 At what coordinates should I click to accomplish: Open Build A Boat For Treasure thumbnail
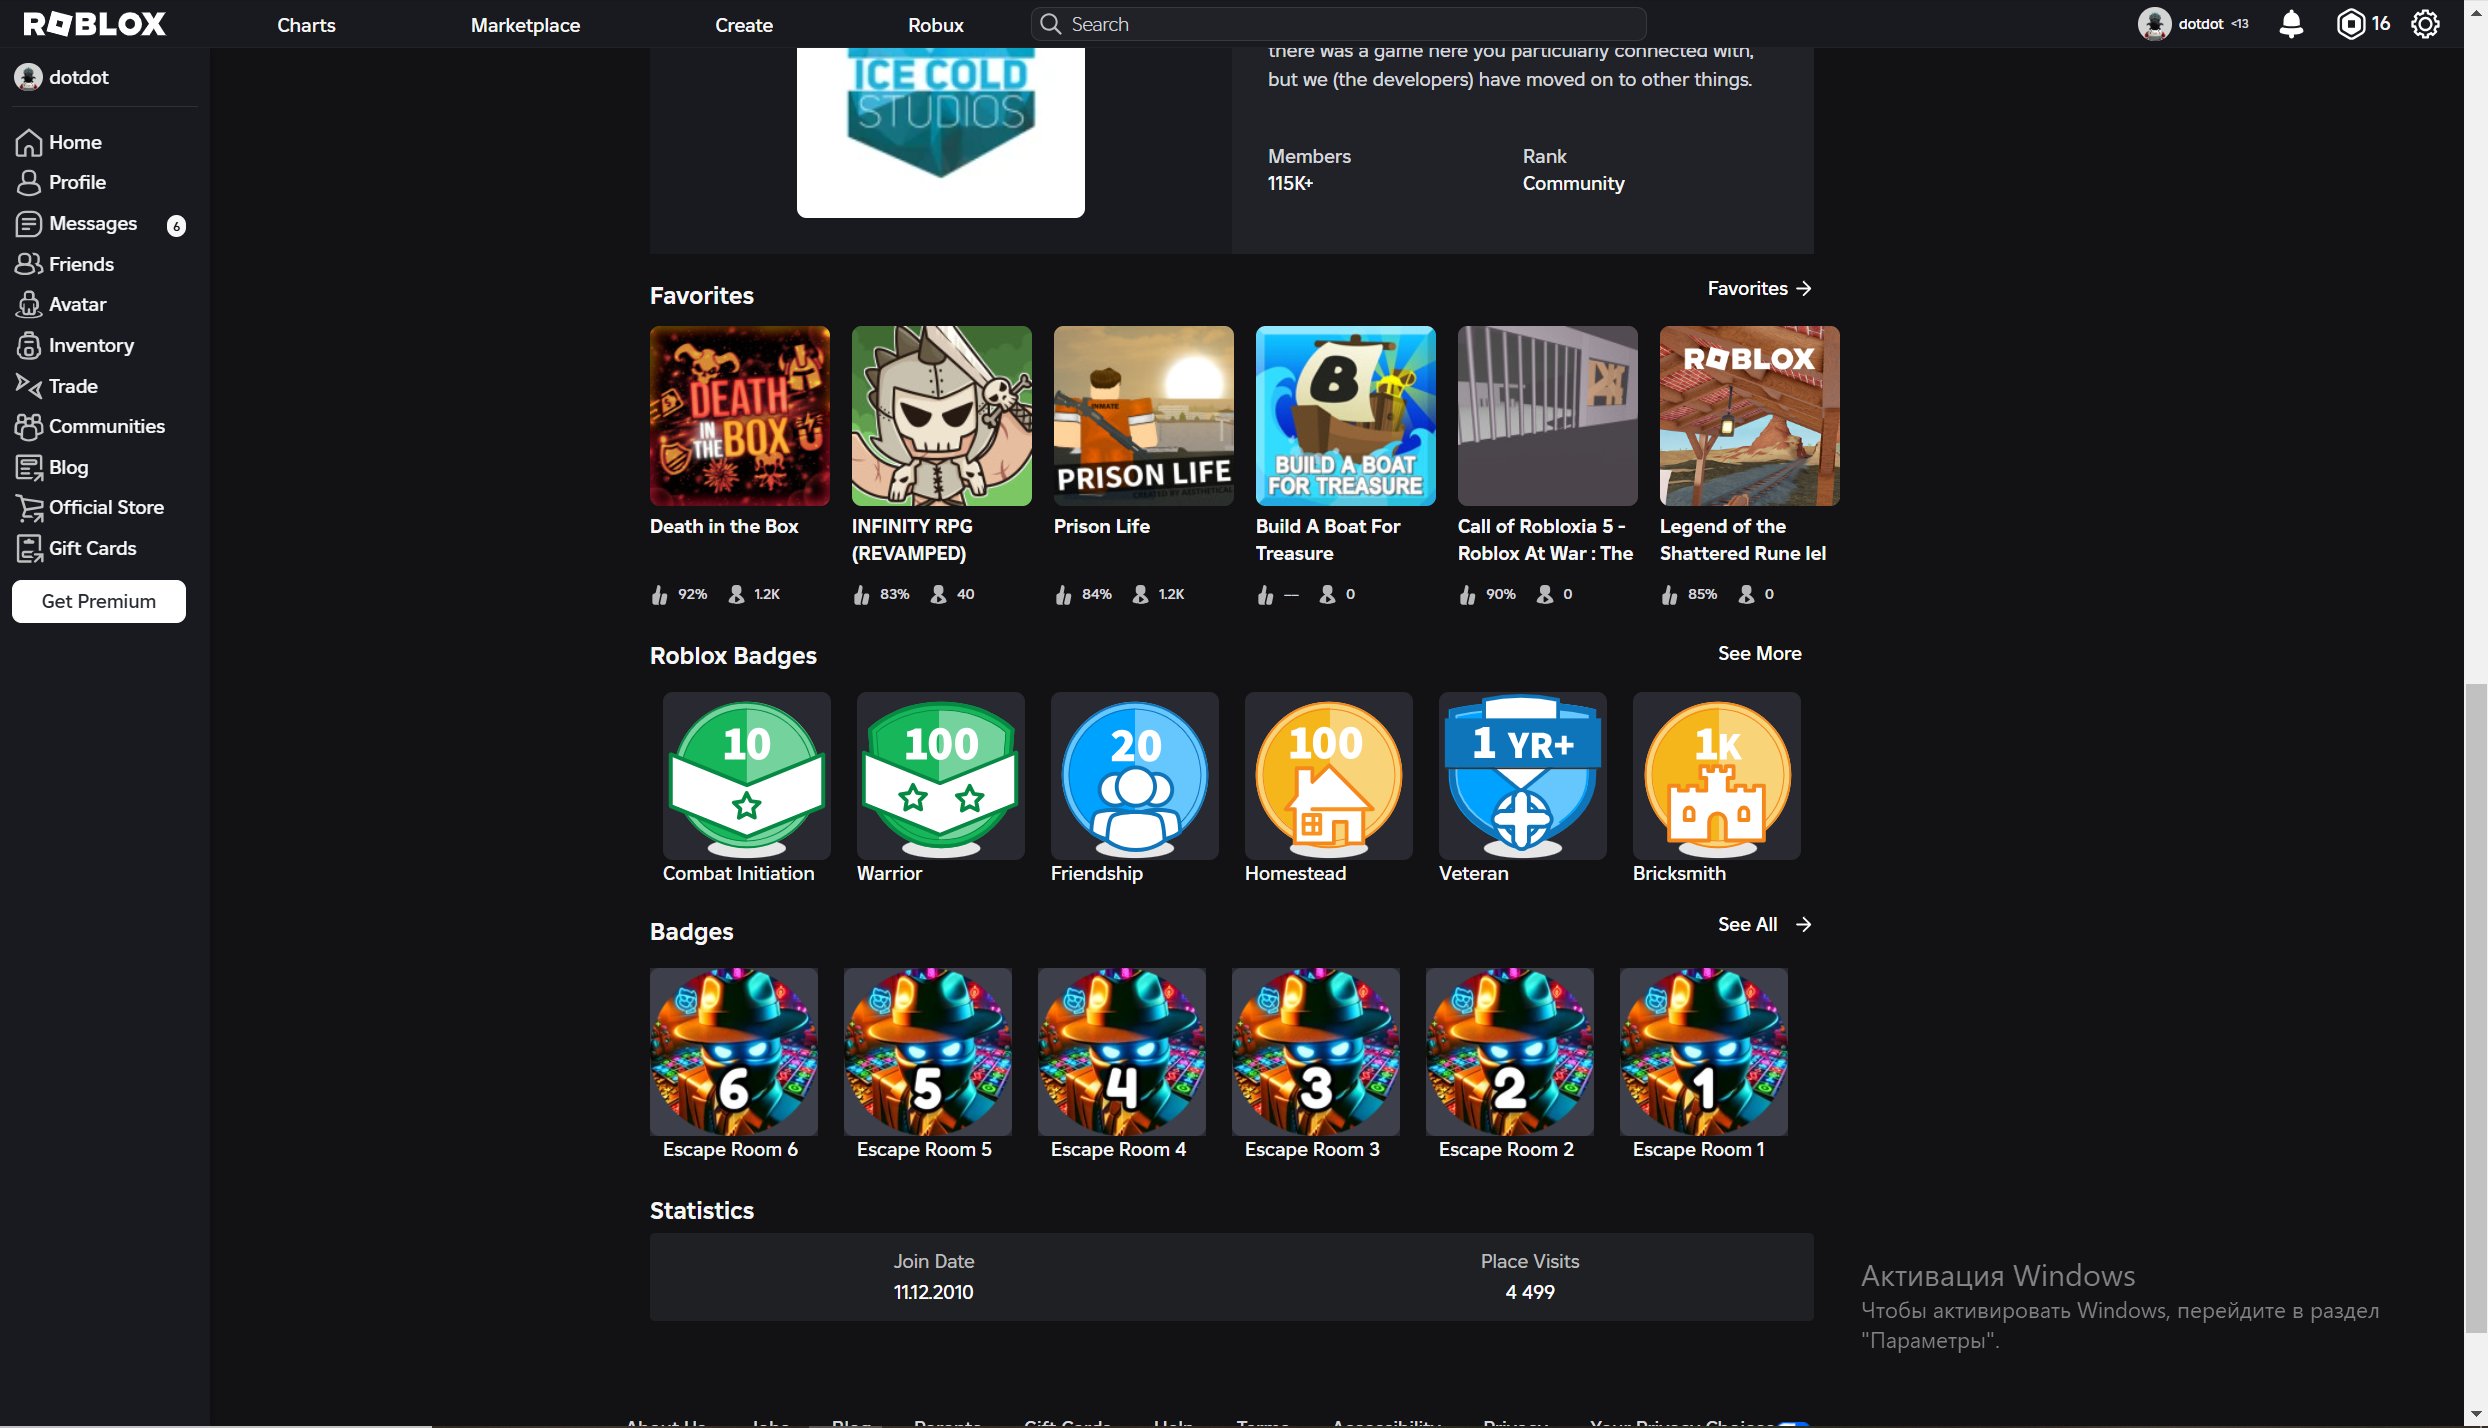(x=1346, y=416)
